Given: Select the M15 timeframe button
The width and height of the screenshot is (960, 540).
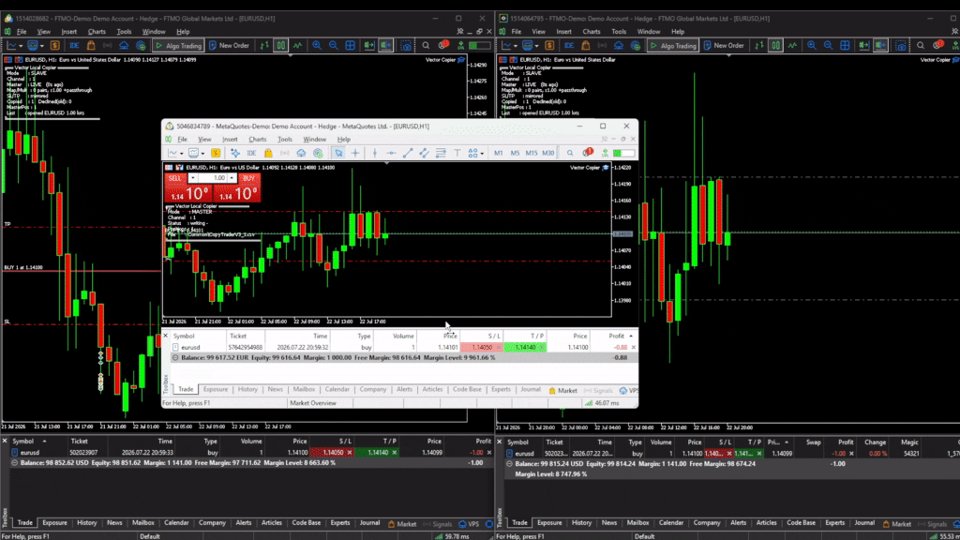Looking at the screenshot, I should (531, 153).
